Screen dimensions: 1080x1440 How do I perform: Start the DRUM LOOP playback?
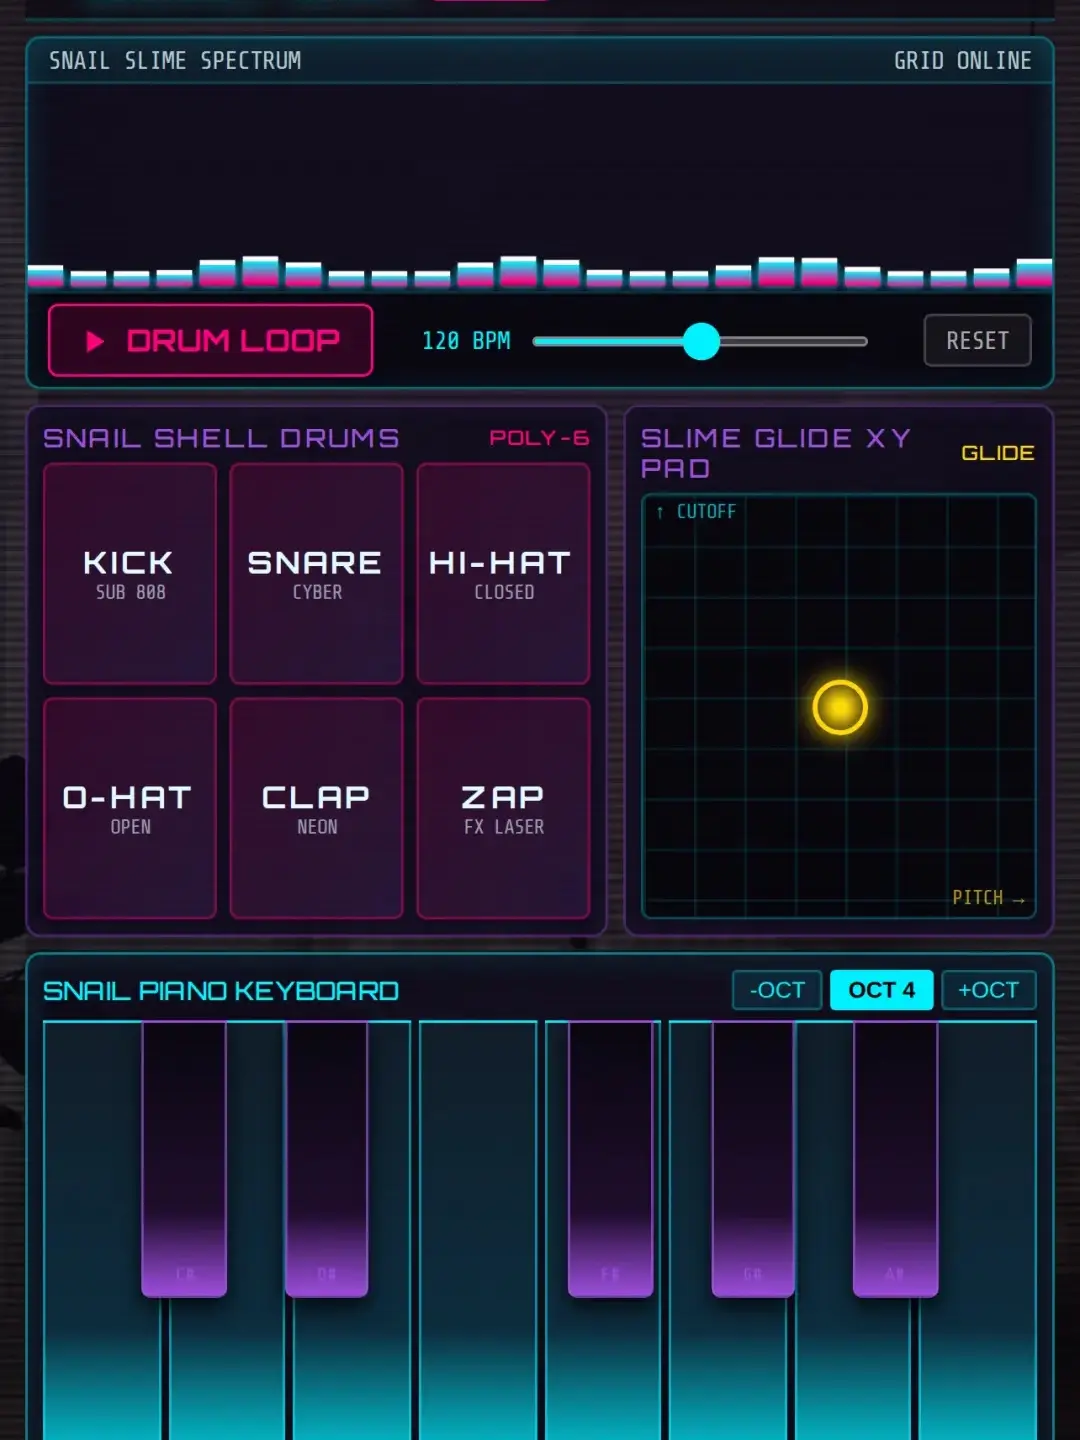[210, 341]
